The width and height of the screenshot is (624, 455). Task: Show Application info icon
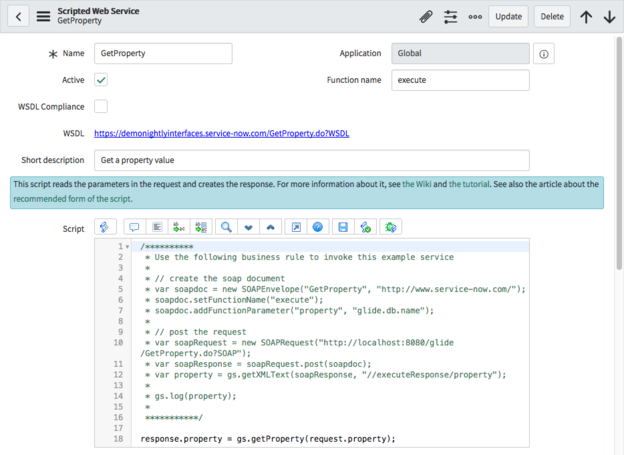coord(544,54)
